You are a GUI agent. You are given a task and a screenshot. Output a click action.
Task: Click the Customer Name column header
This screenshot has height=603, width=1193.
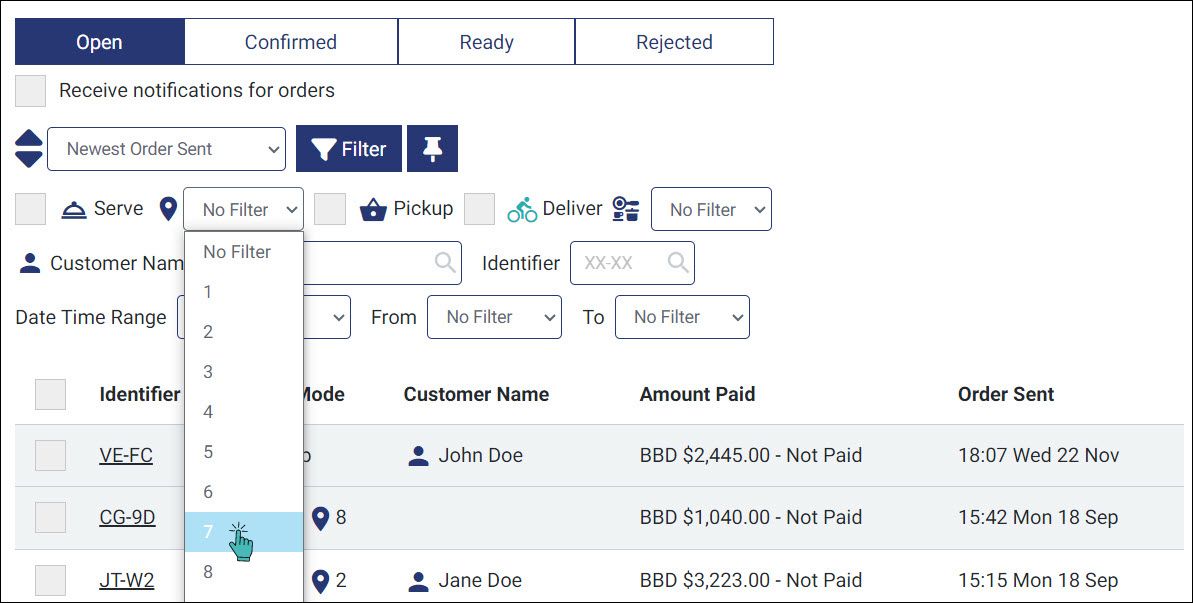point(476,395)
